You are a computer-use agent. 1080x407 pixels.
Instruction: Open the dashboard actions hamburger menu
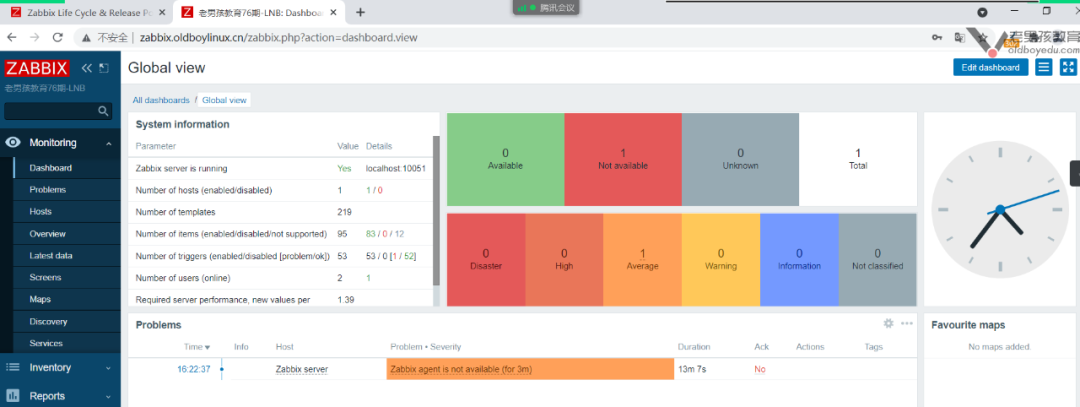point(1043,67)
